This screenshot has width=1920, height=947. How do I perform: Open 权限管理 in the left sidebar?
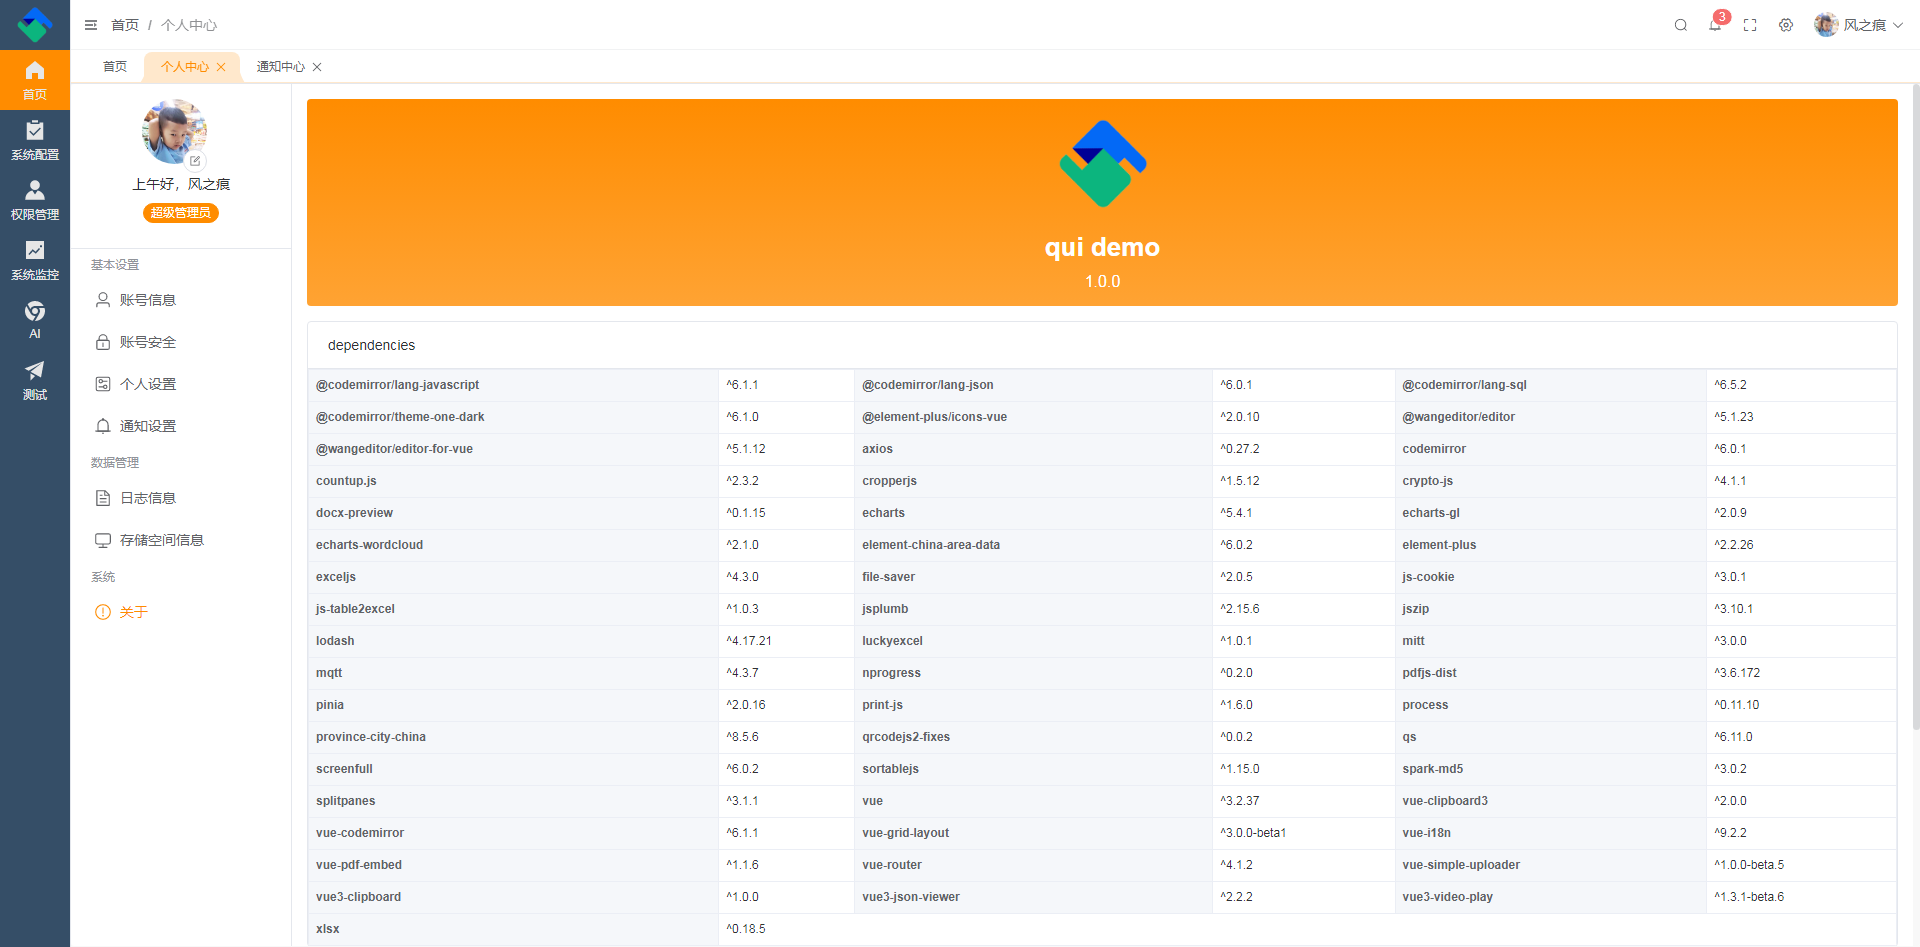pyautogui.click(x=35, y=200)
